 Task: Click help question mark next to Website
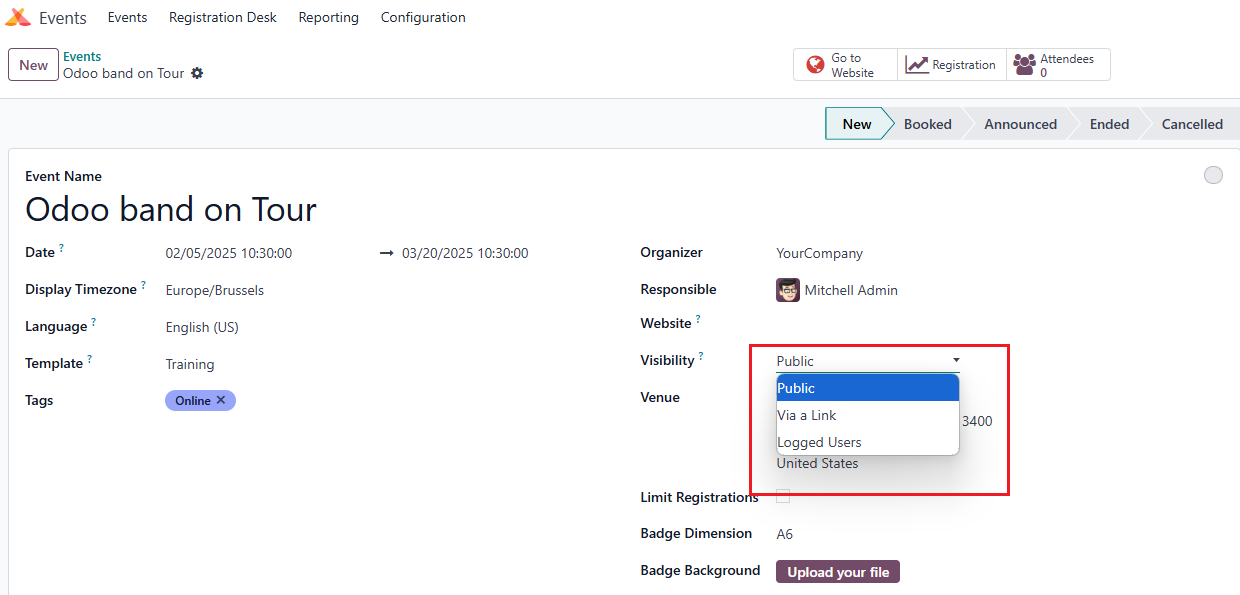click(698, 319)
